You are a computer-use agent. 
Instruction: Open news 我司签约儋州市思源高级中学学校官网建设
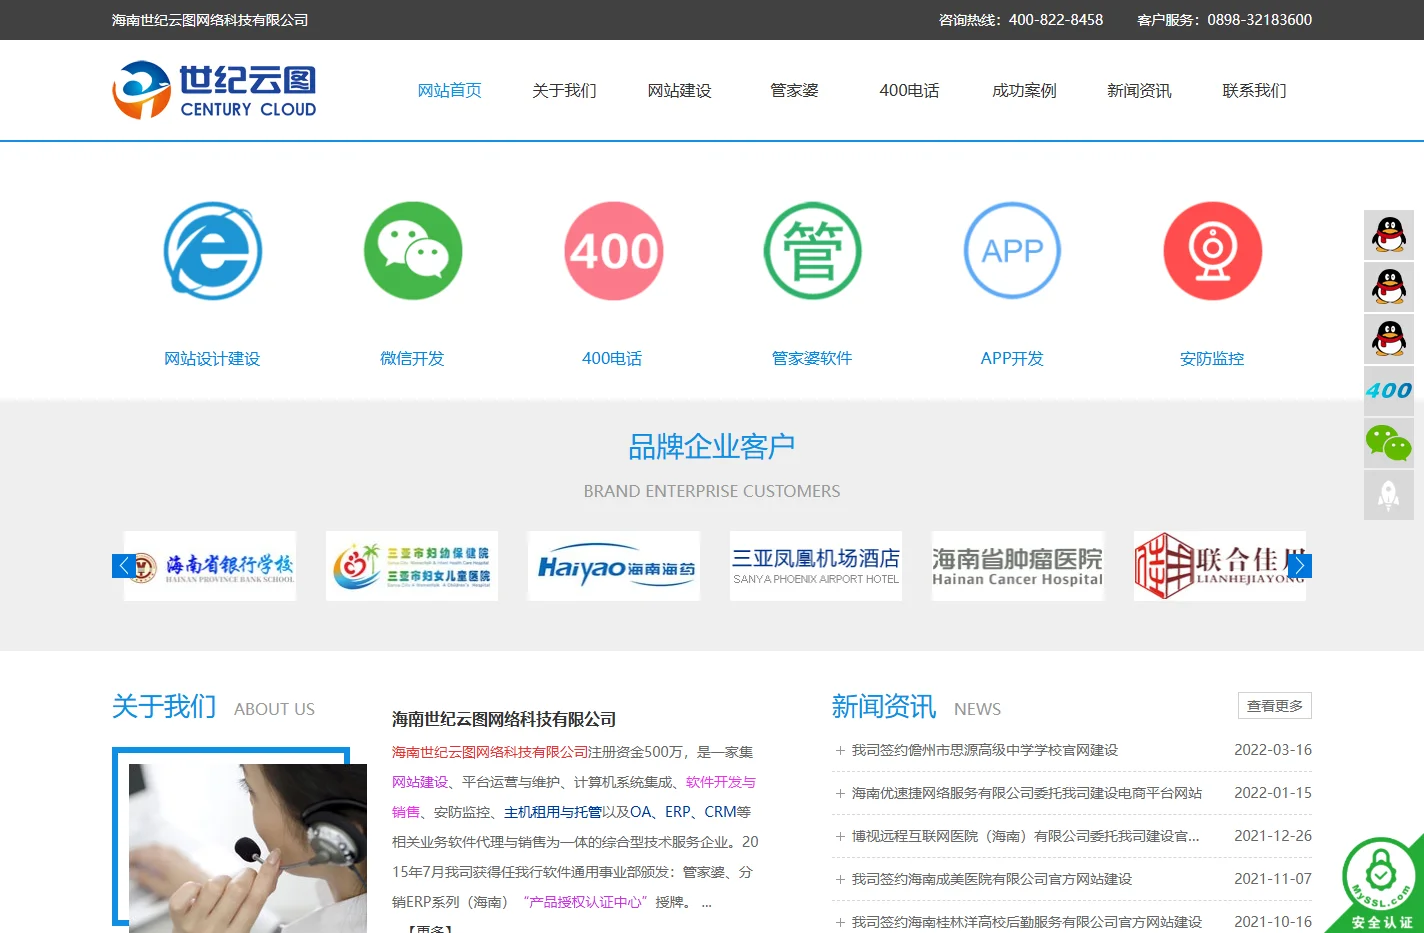click(x=985, y=750)
